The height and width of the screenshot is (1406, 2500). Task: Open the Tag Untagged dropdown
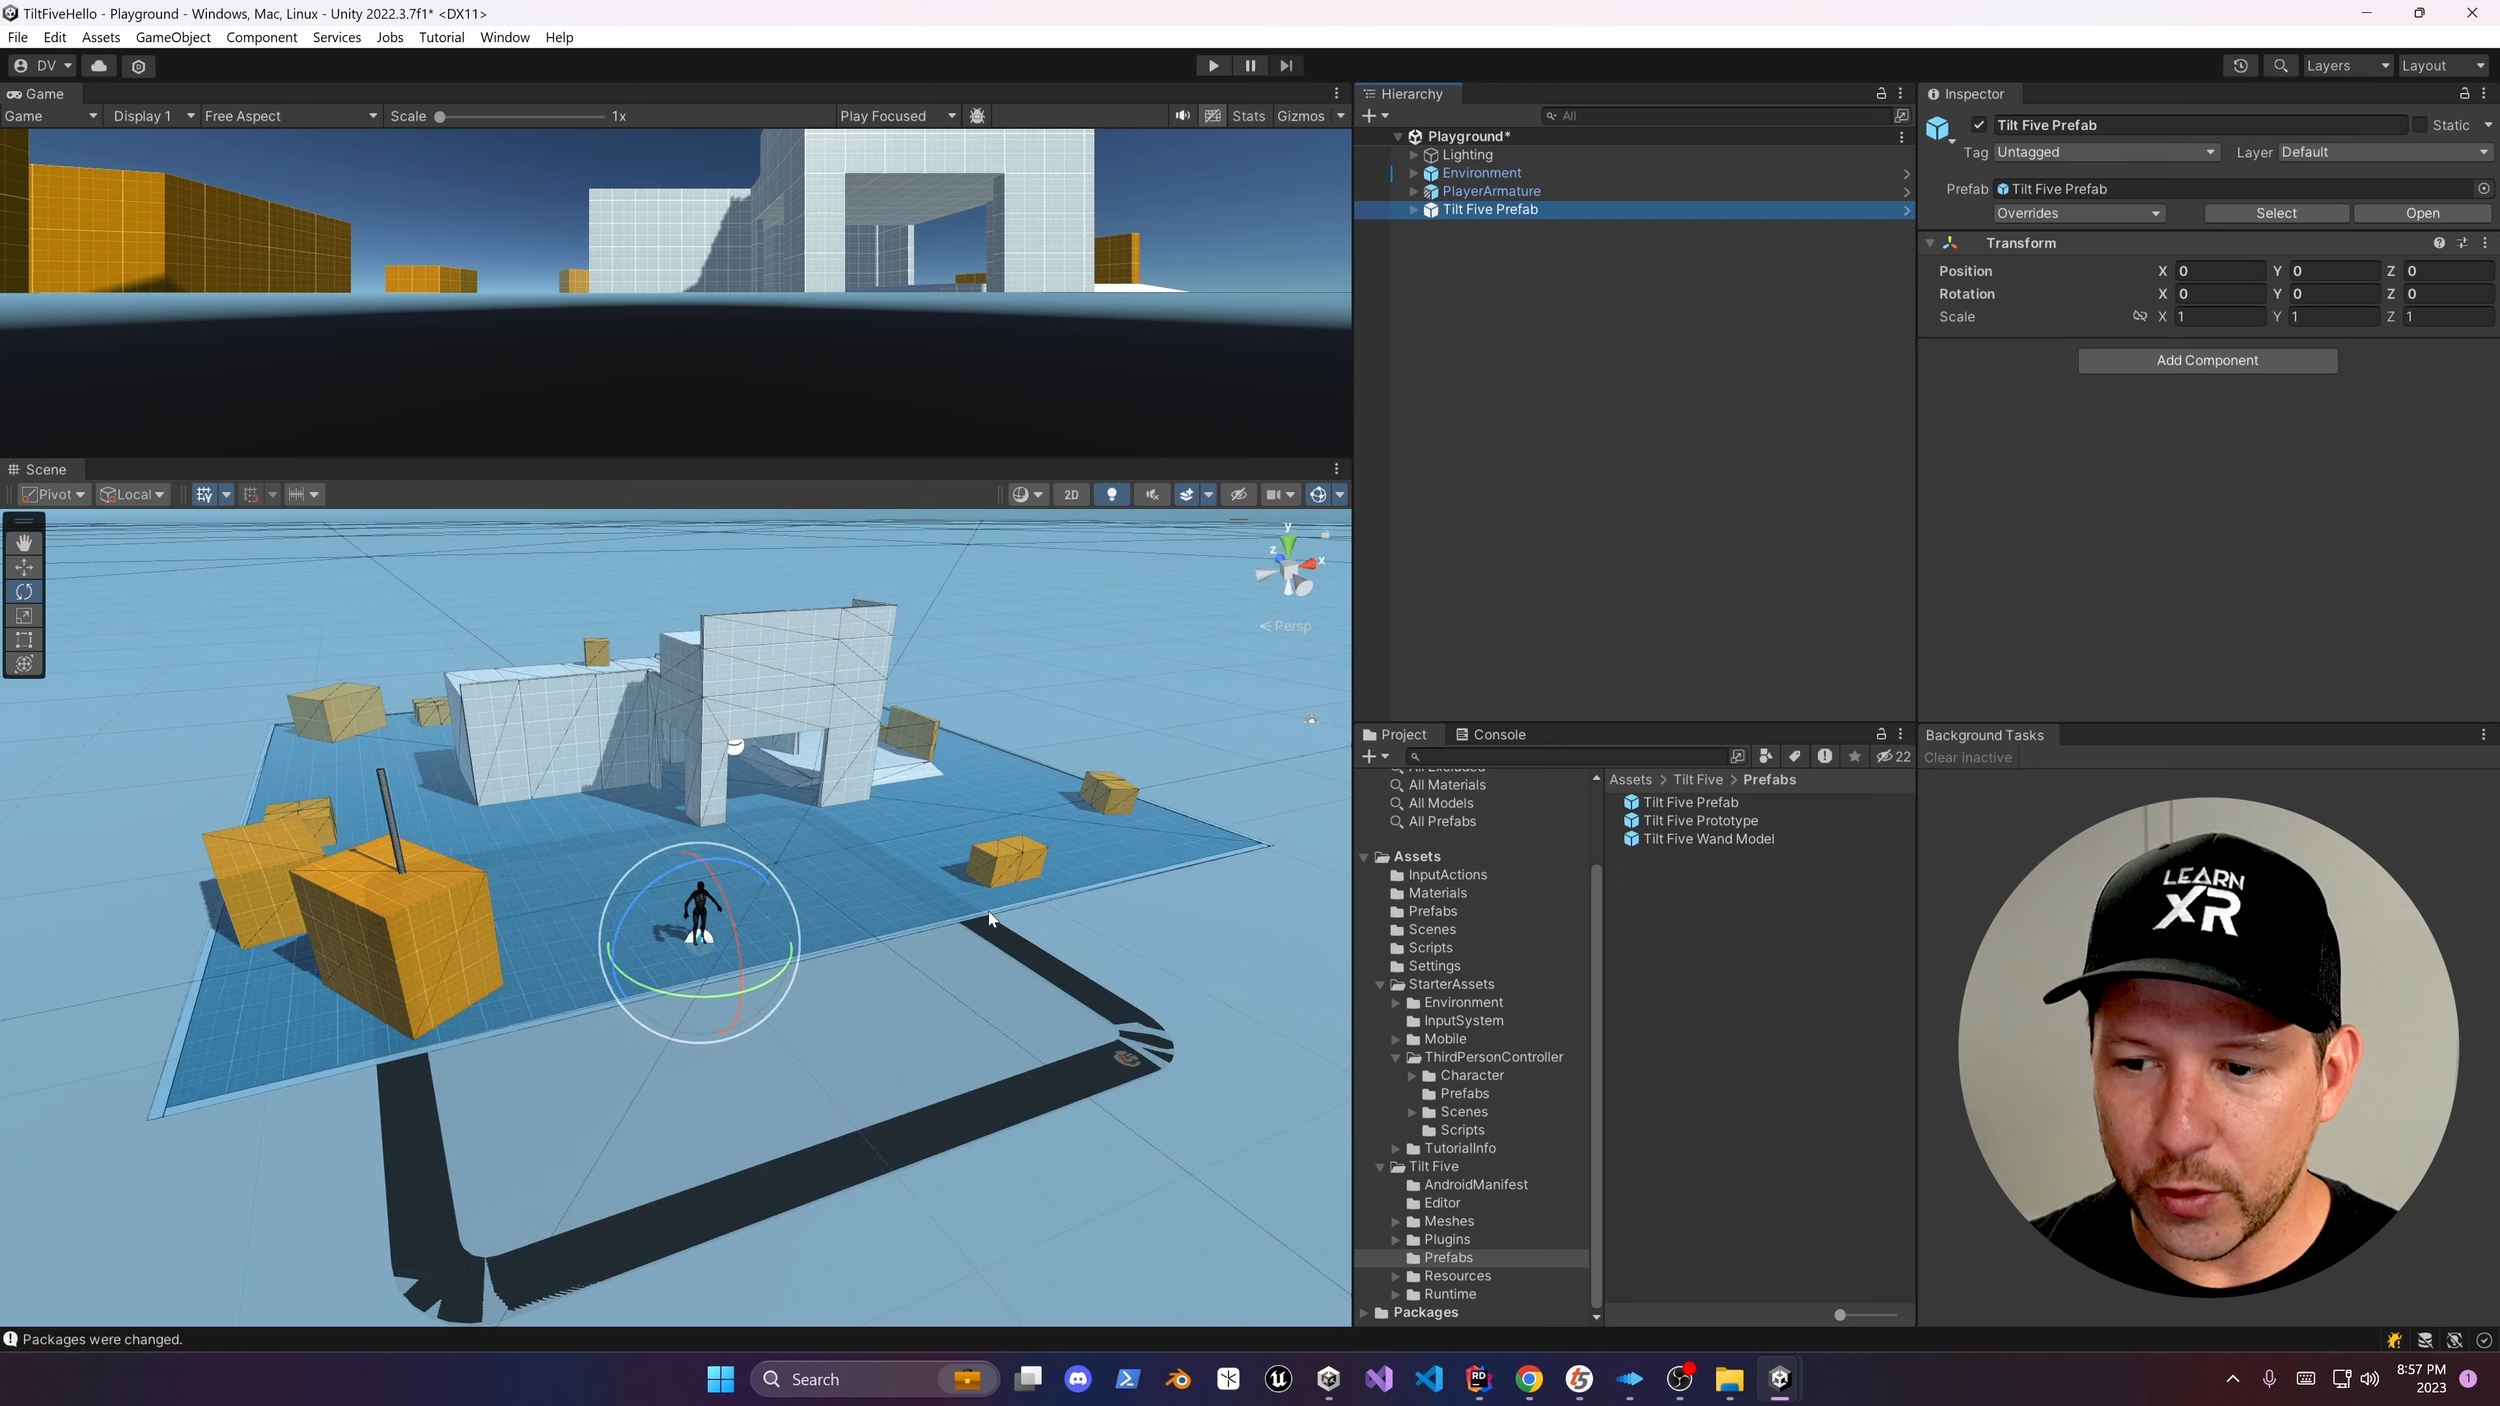pos(2106,152)
